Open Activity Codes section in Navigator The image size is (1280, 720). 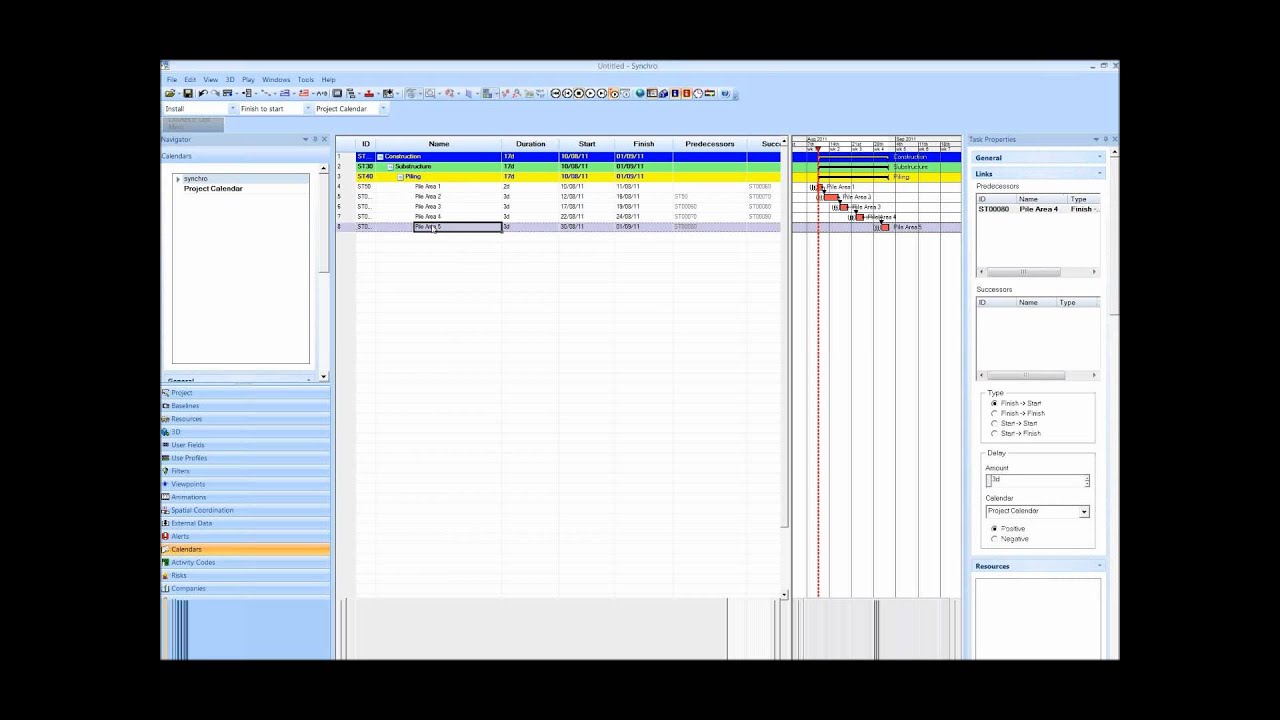tap(245, 562)
